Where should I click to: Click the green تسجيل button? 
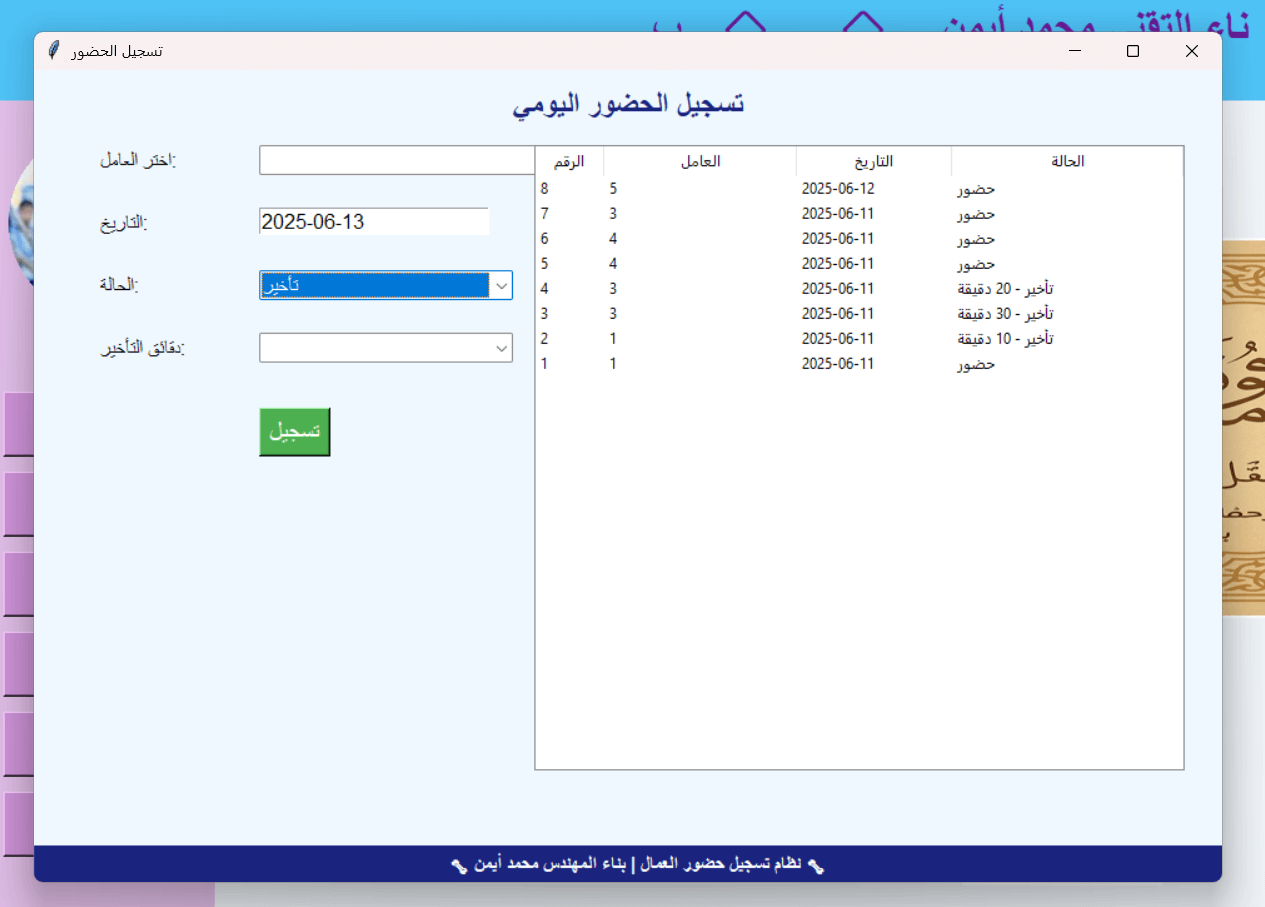point(294,432)
